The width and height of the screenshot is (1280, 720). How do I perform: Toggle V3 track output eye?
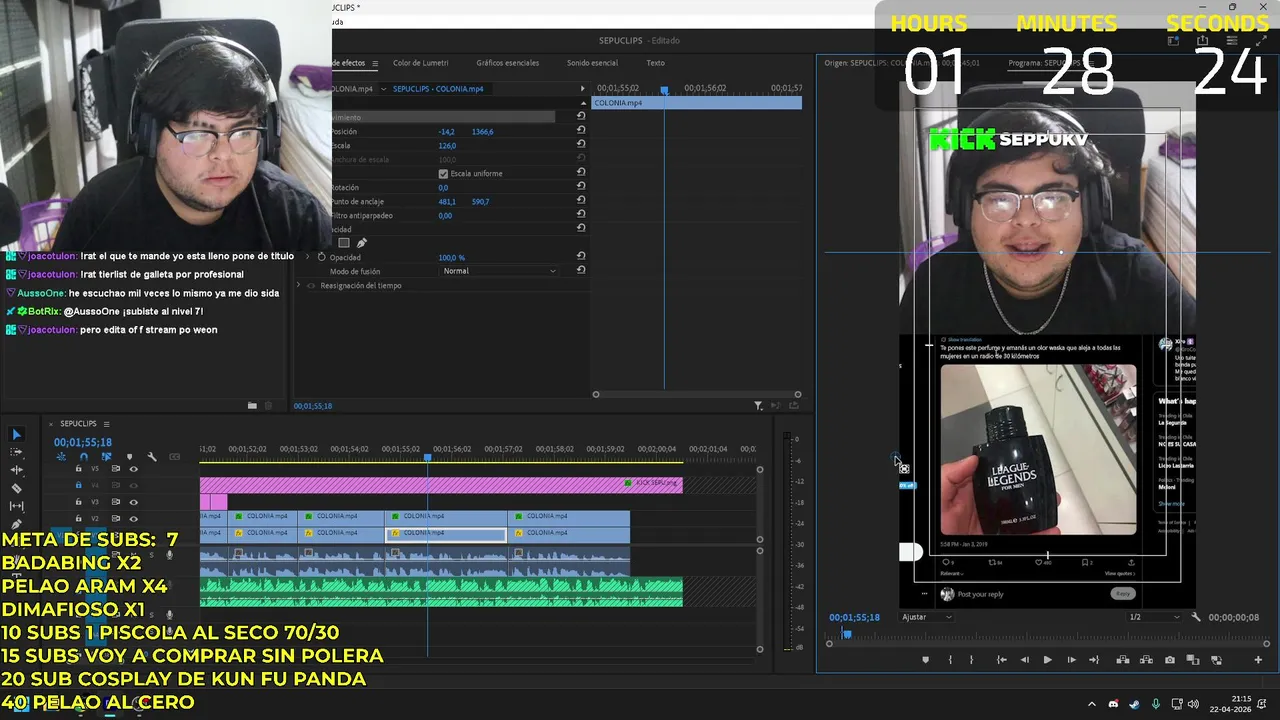134,502
